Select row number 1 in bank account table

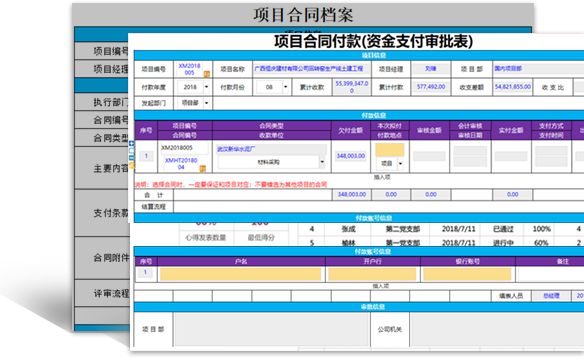pos(145,273)
